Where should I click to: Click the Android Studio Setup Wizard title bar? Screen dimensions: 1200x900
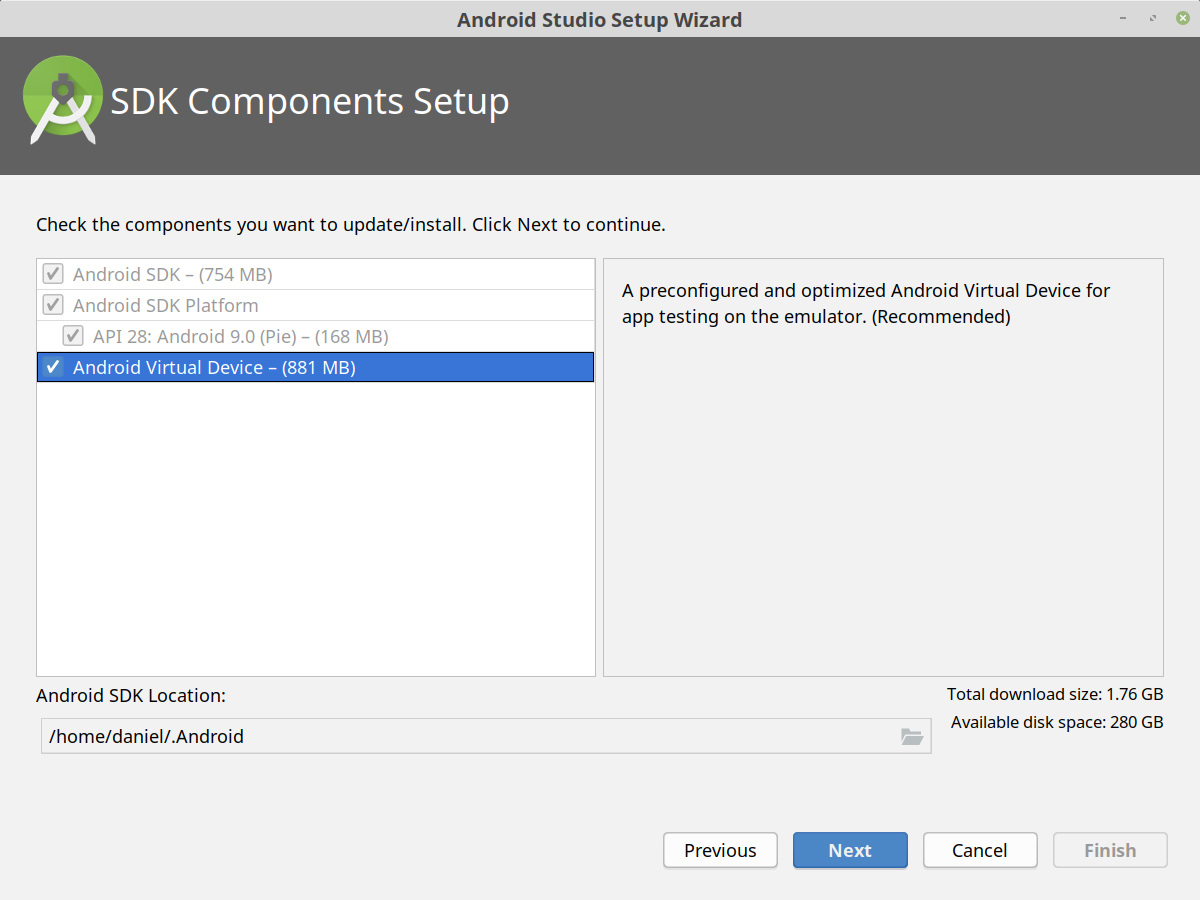600,19
